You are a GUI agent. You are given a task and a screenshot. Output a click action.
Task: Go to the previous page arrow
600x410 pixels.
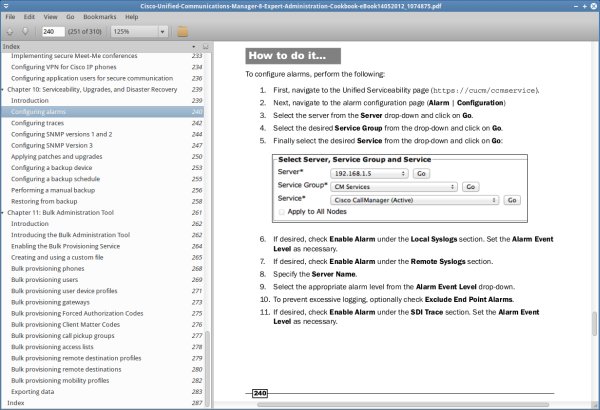pos(10,31)
